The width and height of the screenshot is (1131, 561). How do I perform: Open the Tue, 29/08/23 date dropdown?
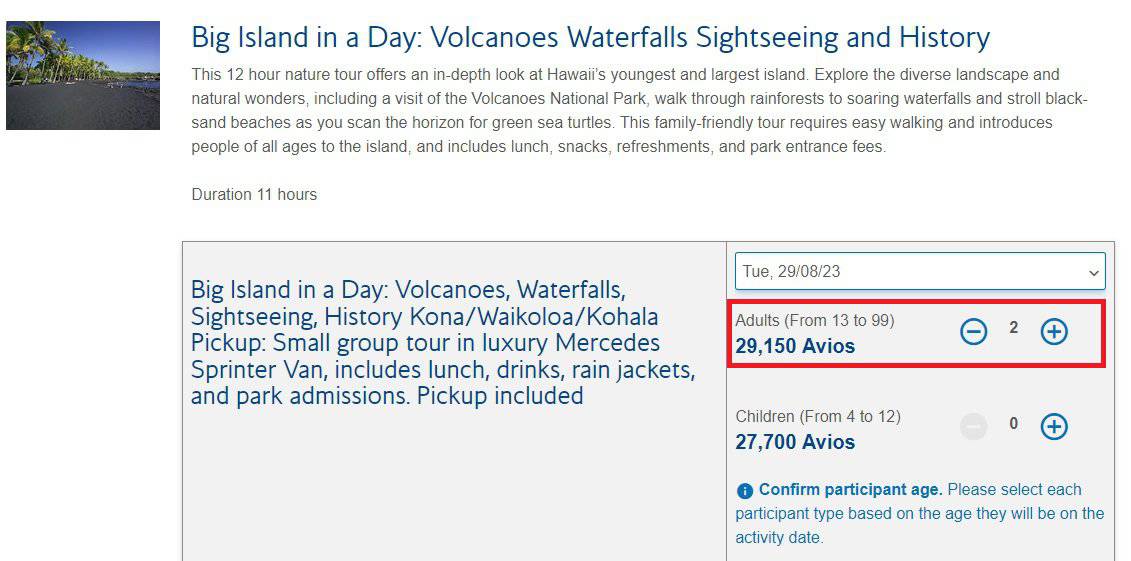coord(920,272)
